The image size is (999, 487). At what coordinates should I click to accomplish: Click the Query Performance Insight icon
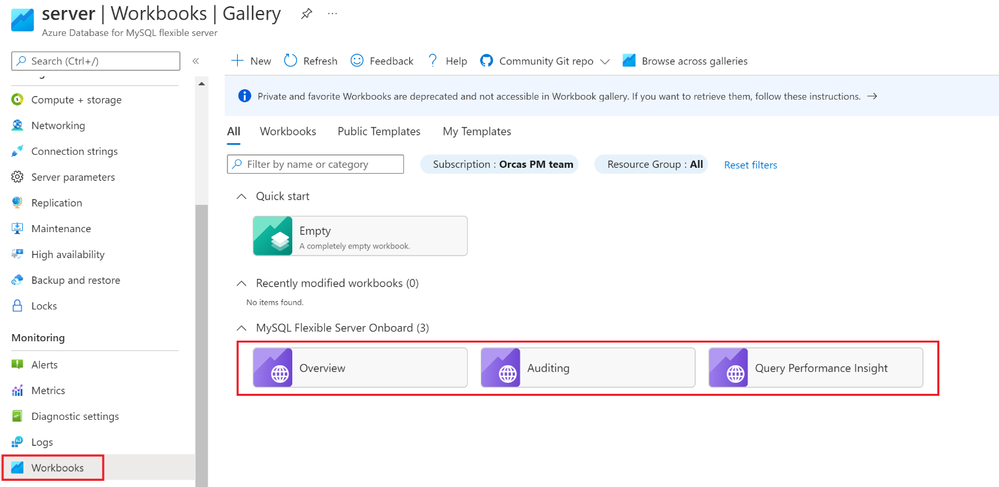(x=729, y=368)
